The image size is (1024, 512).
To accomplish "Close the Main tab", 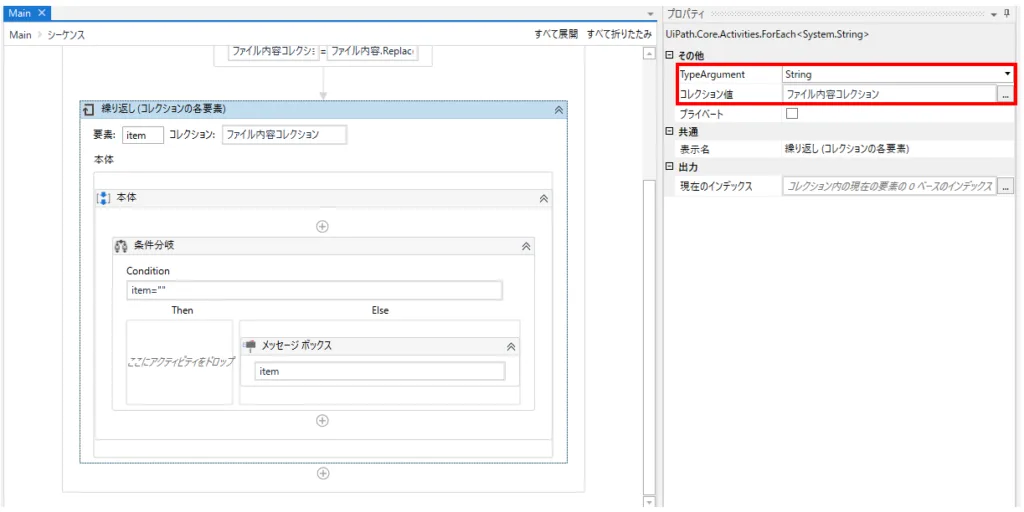I will coord(41,12).
